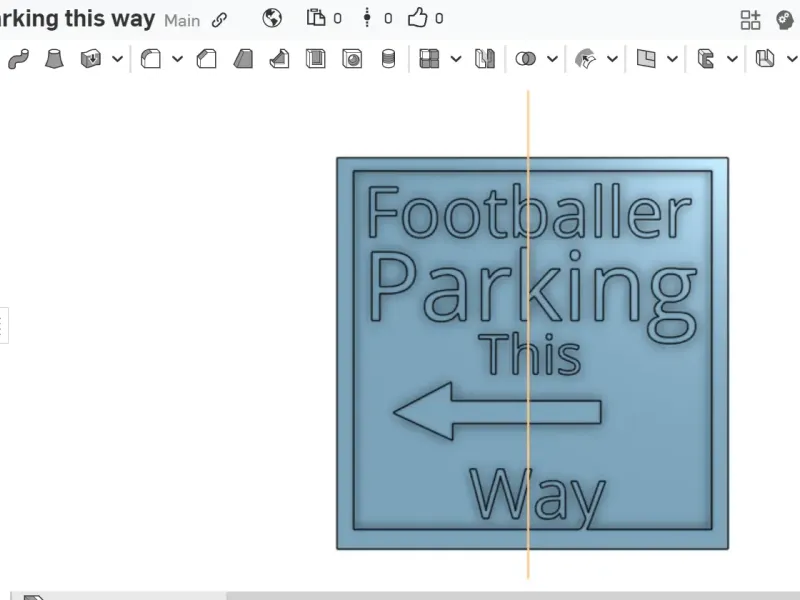This screenshot has height=600, width=800.
Task: Click the "Main" workspace label
Action: click(x=182, y=20)
